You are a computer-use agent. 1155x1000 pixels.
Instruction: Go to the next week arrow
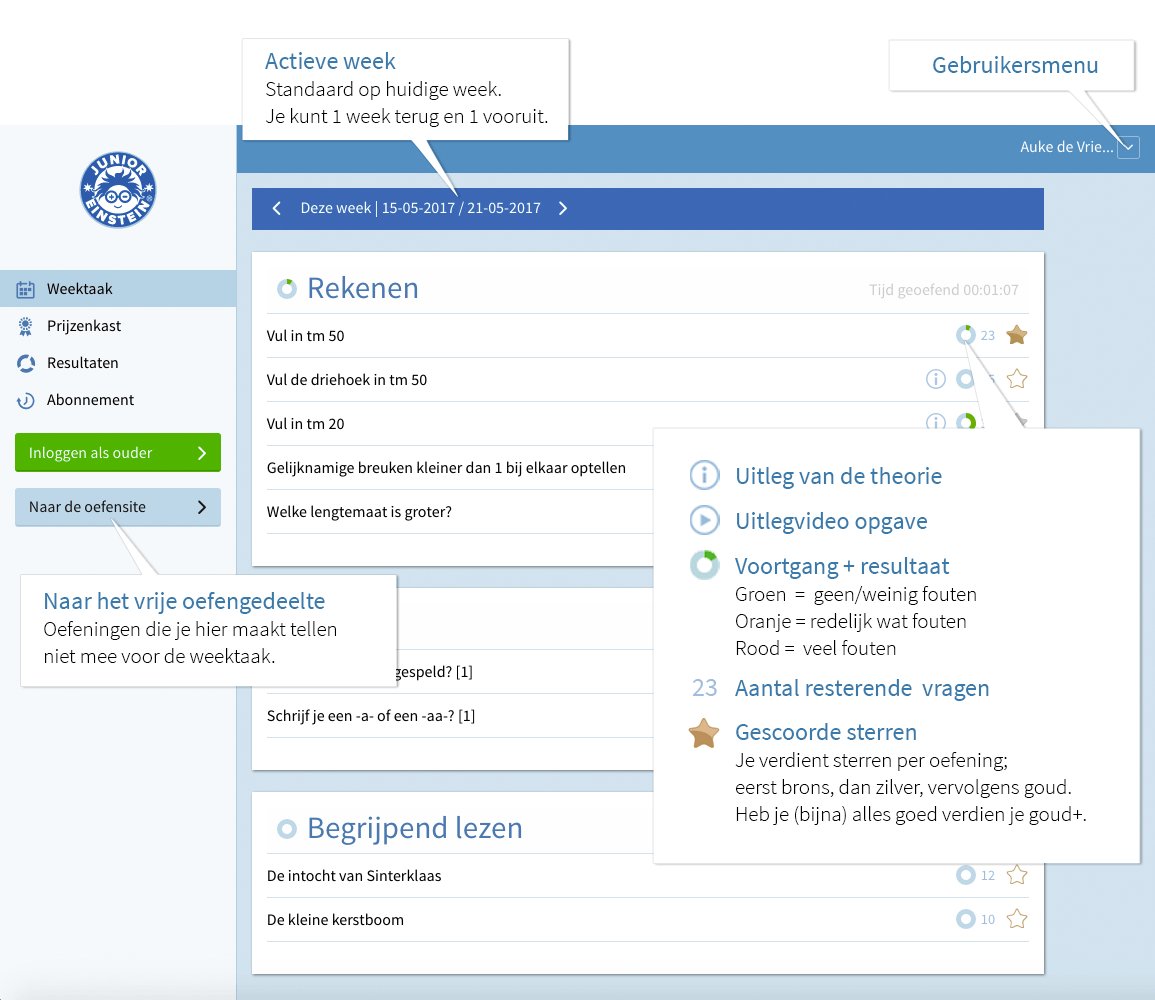(x=563, y=209)
